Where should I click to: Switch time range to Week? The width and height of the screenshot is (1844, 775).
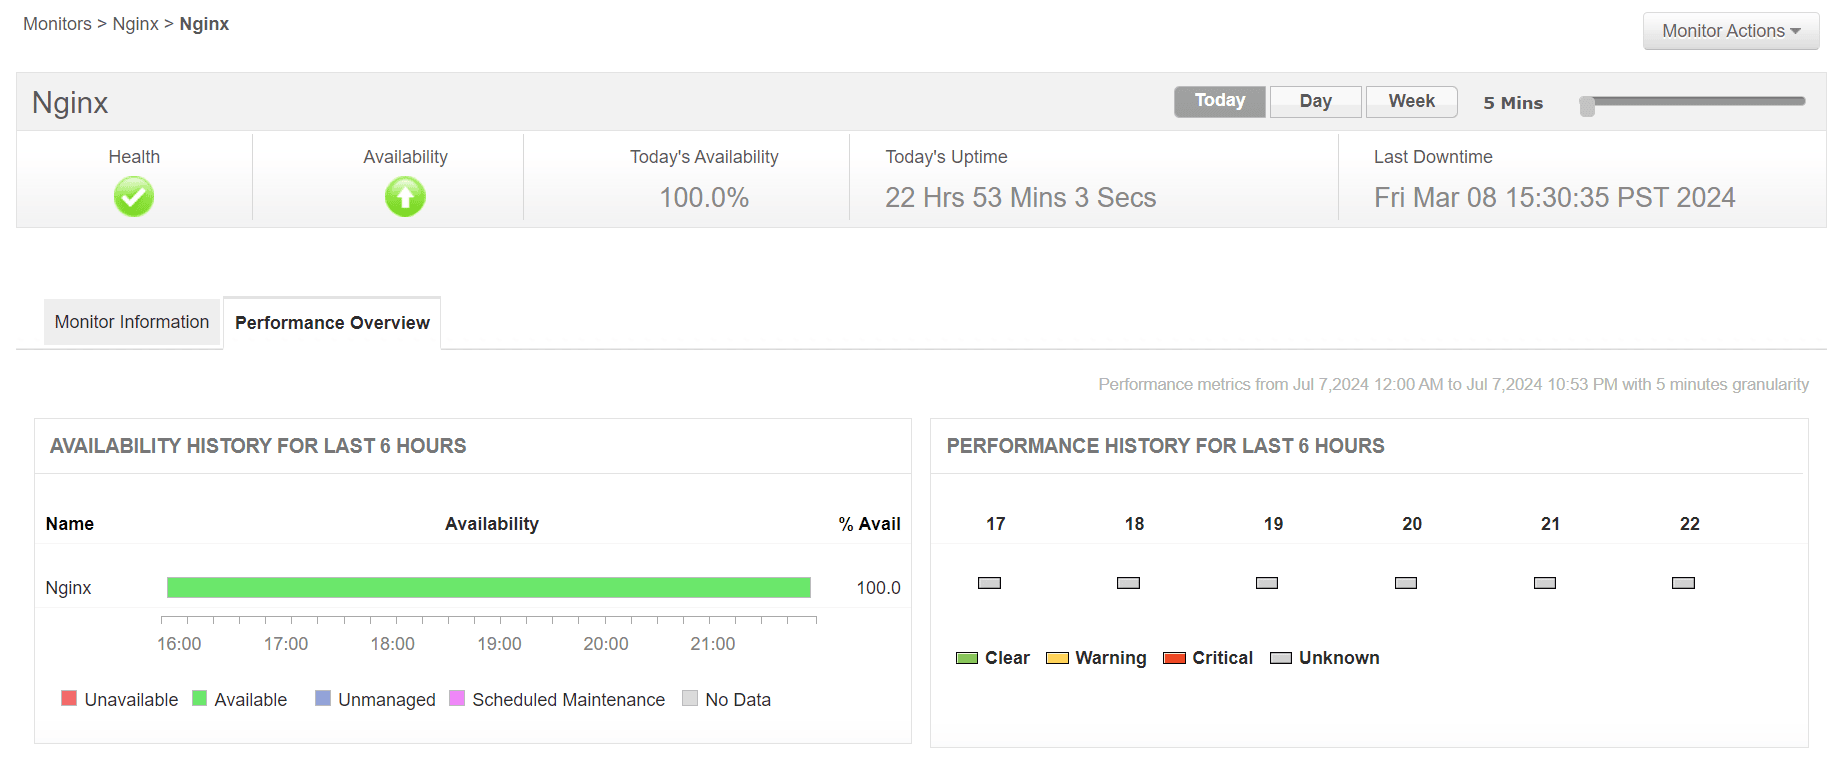[x=1411, y=101]
